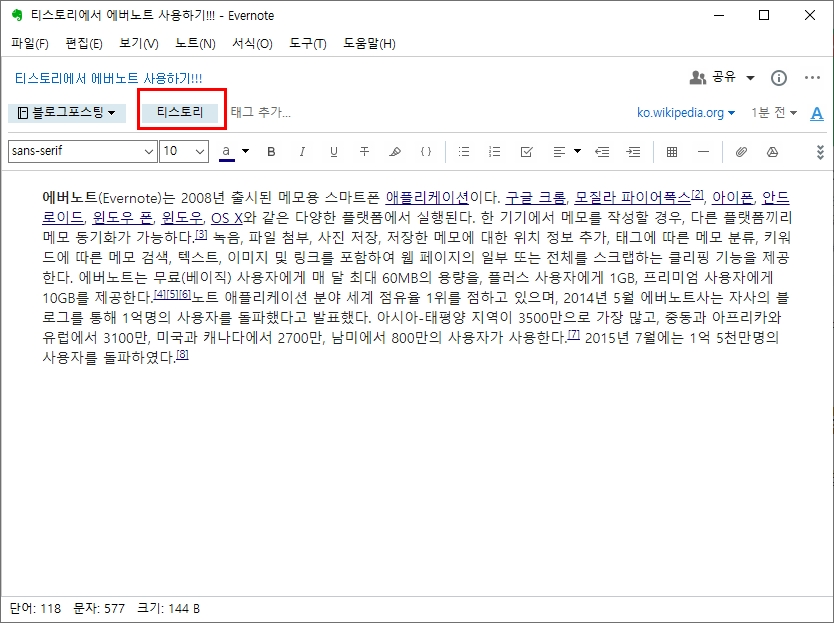The height and width of the screenshot is (623, 834).
Task: Apply strikethrough formatting
Action: (x=364, y=152)
